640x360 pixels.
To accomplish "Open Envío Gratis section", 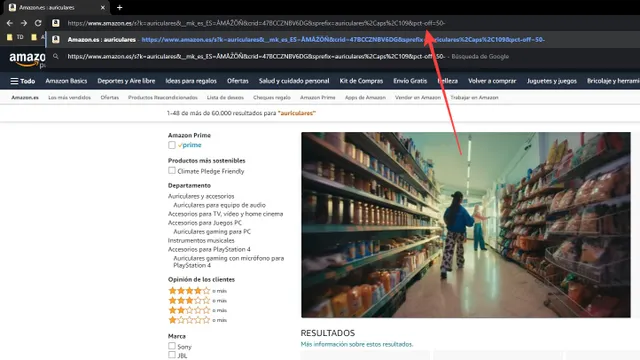I will click(410, 81).
